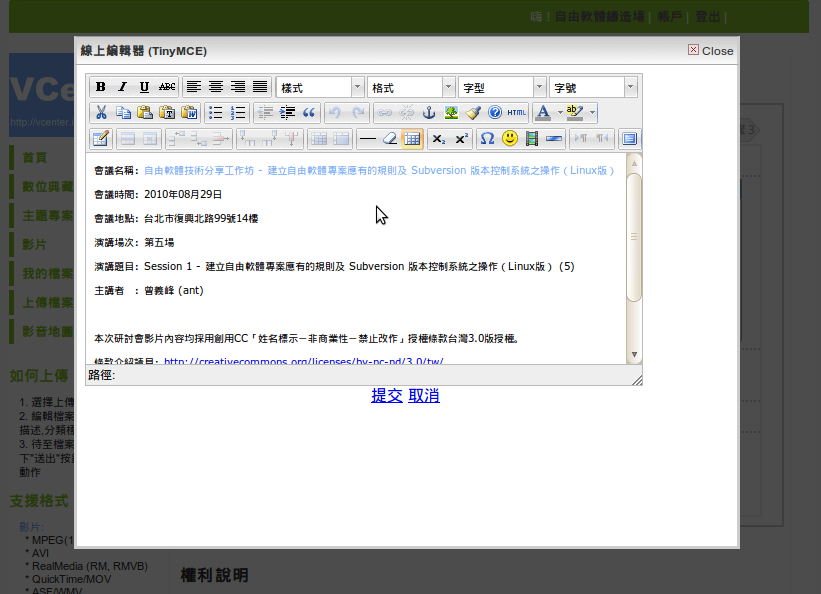Toggle underline formatting
The height and width of the screenshot is (594, 821).
(145, 87)
